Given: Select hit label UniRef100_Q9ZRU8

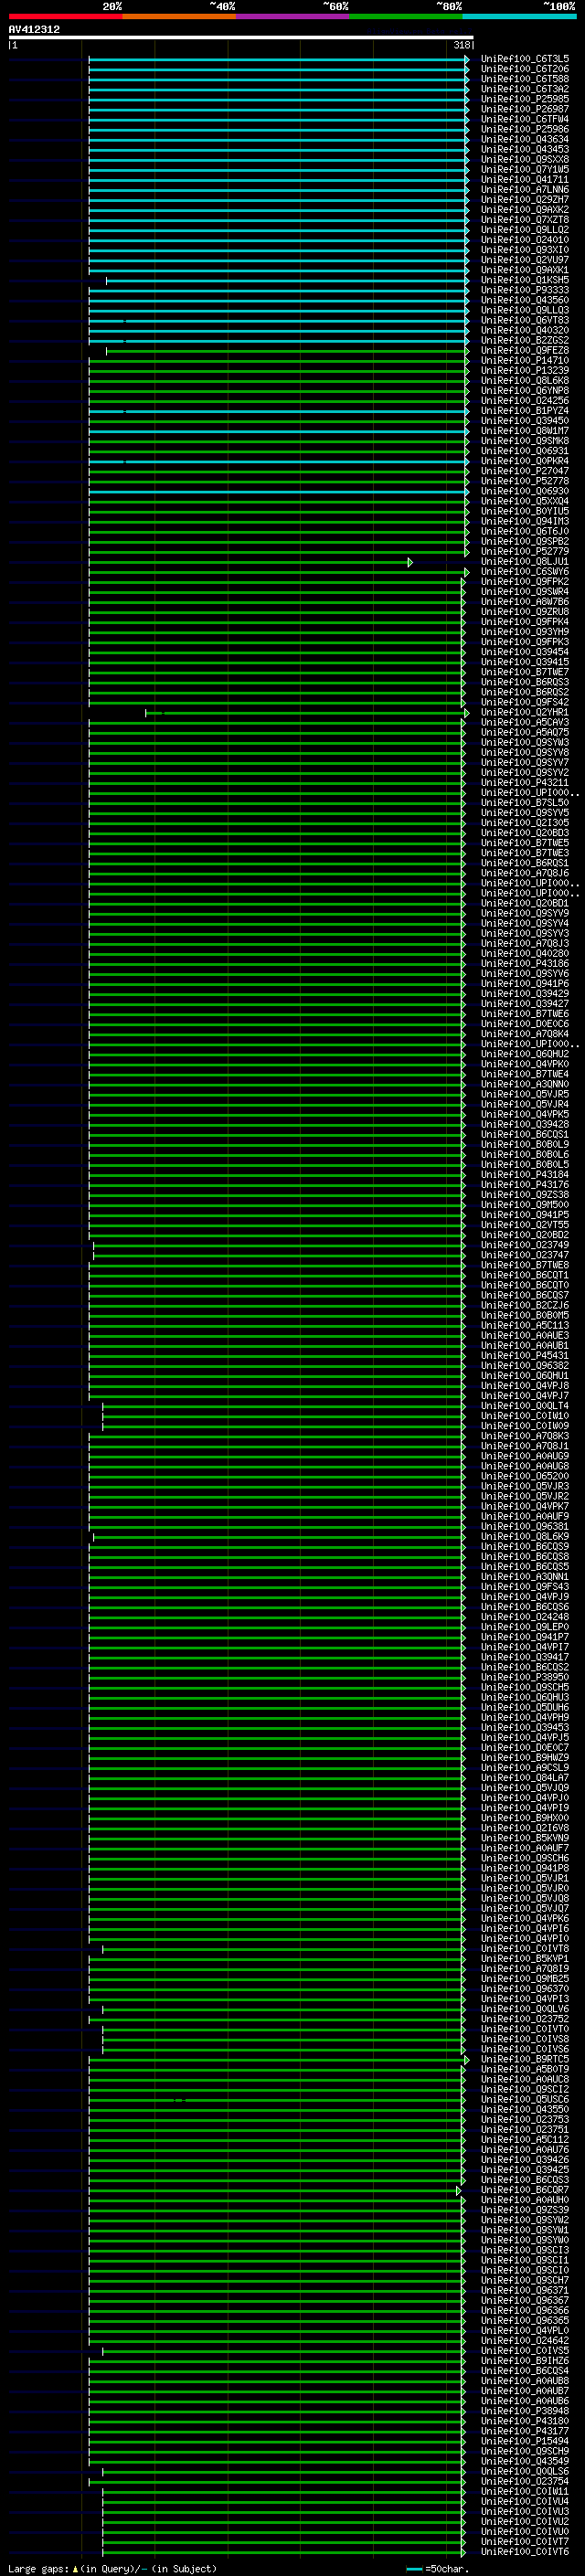Looking at the screenshot, I should 524,611.
